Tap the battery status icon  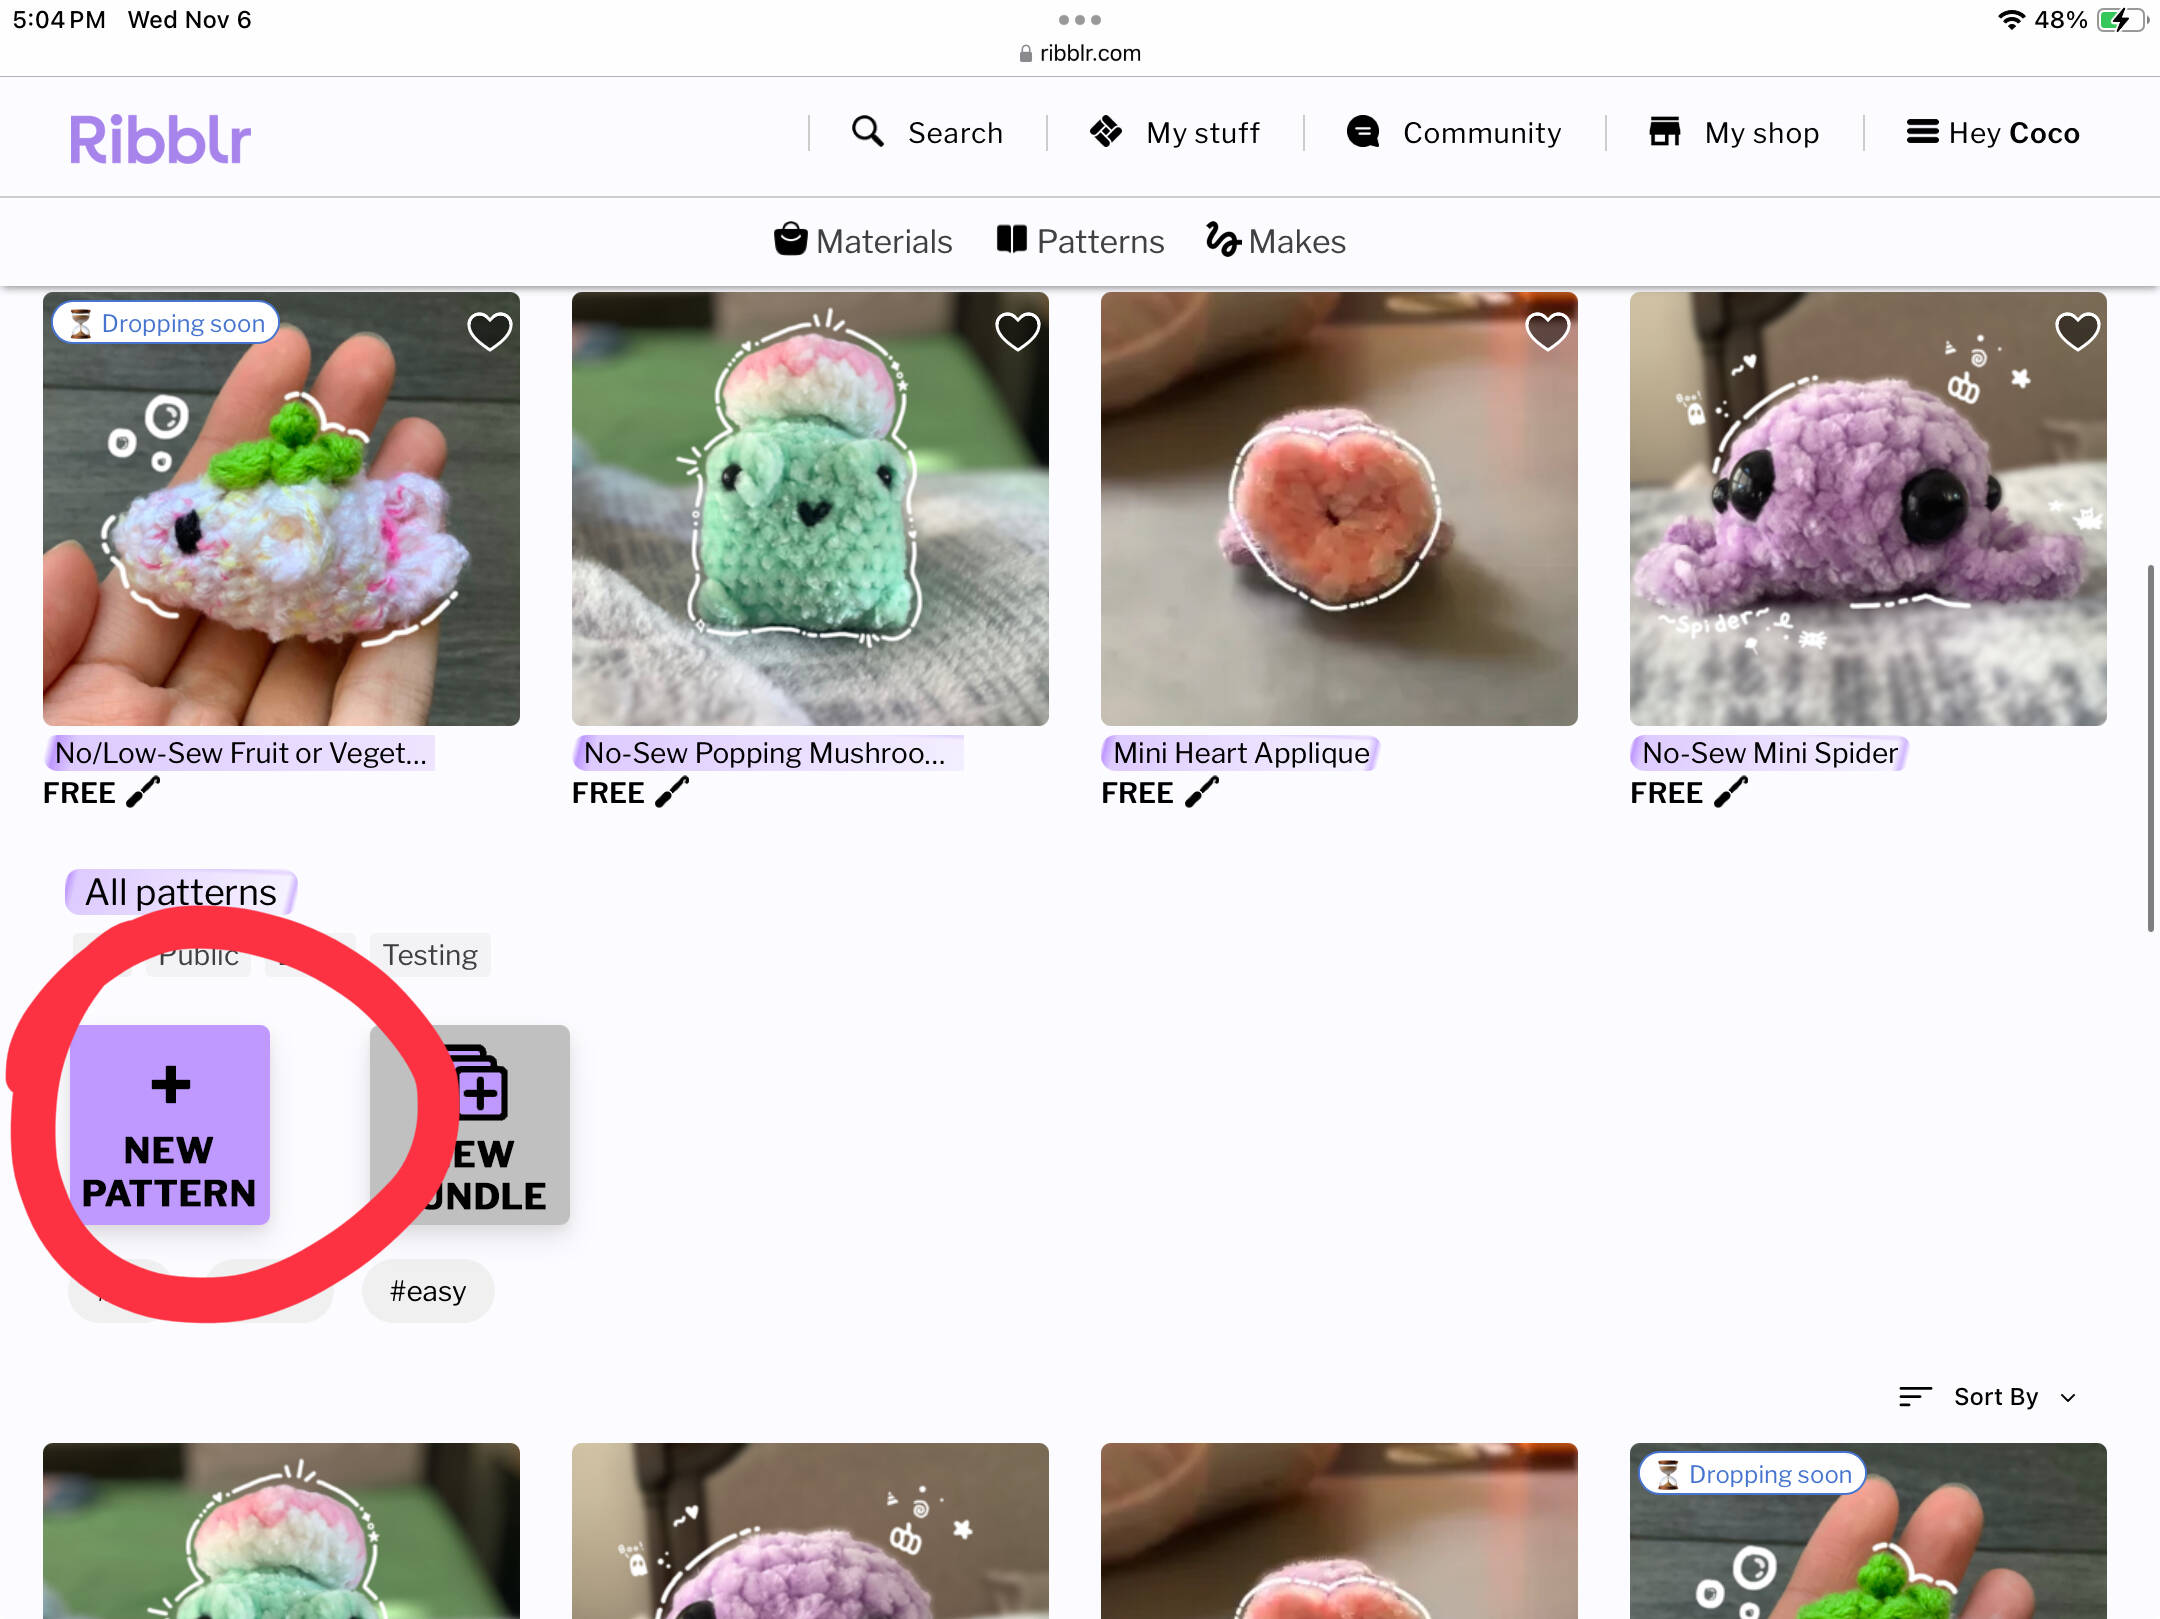click(x=2122, y=20)
